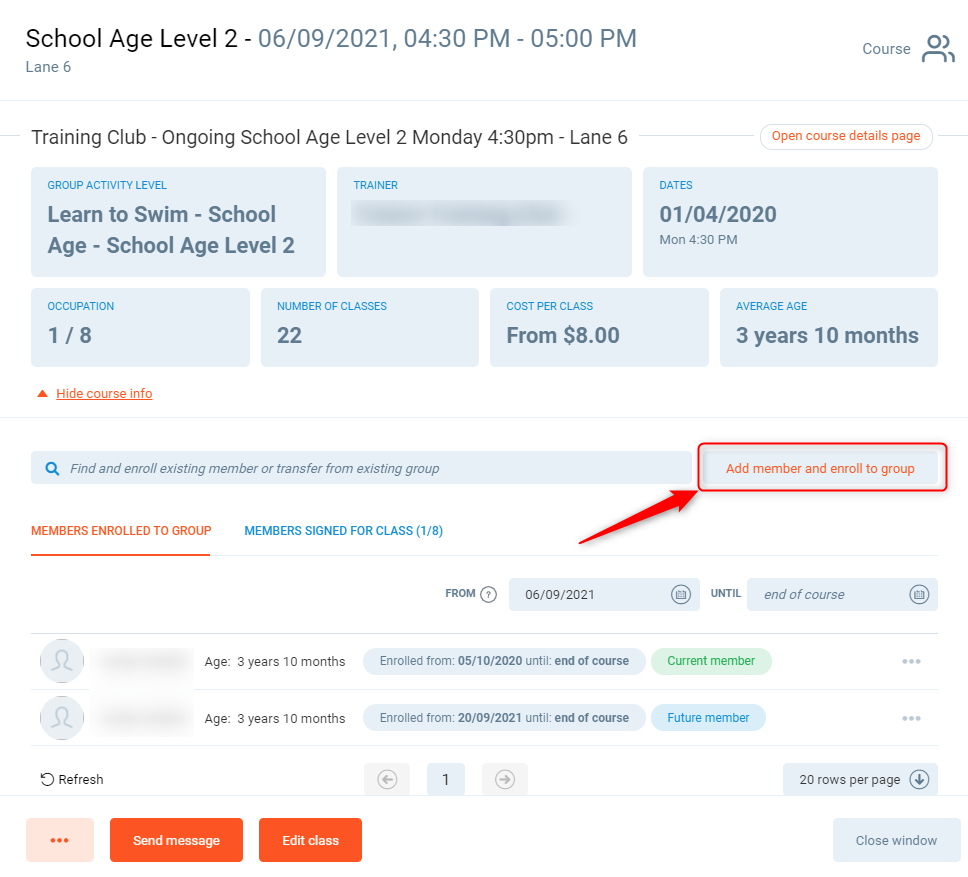This screenshot has height=877, width=968.
Task: Click the FROM help question mark icon
Action: 488,594
